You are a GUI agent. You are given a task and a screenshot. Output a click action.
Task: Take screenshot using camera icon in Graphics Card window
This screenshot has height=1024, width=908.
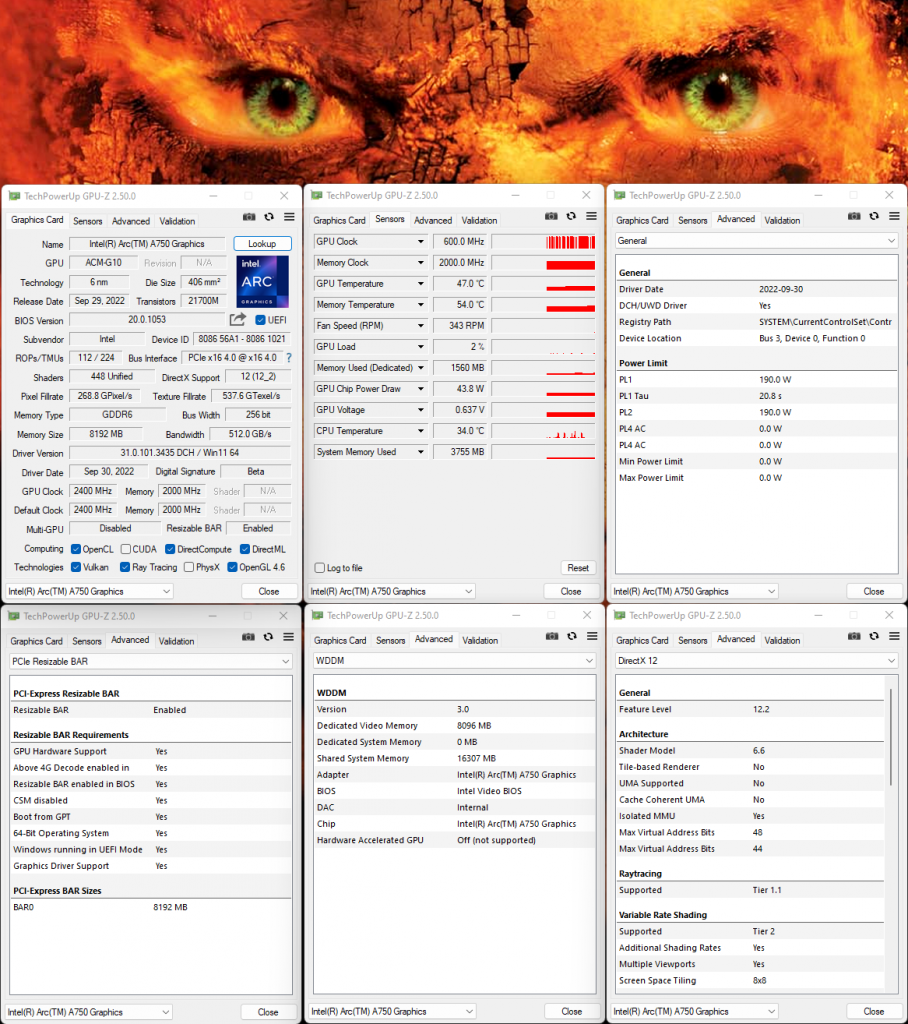249,217
